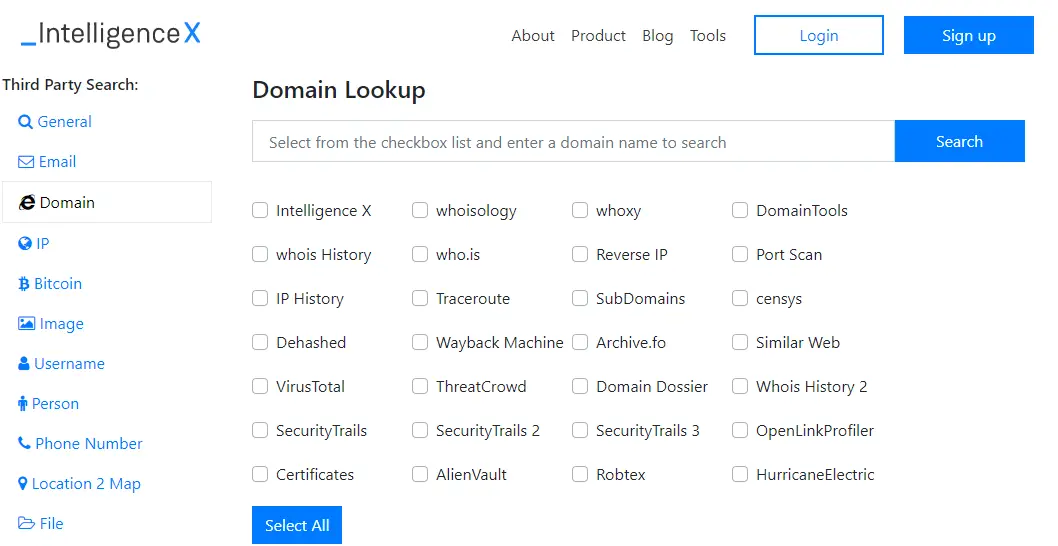The width and height of the screenshot is (1058, 546).
Task: Click the map pin icon for Location
Action: click(23, 484)
